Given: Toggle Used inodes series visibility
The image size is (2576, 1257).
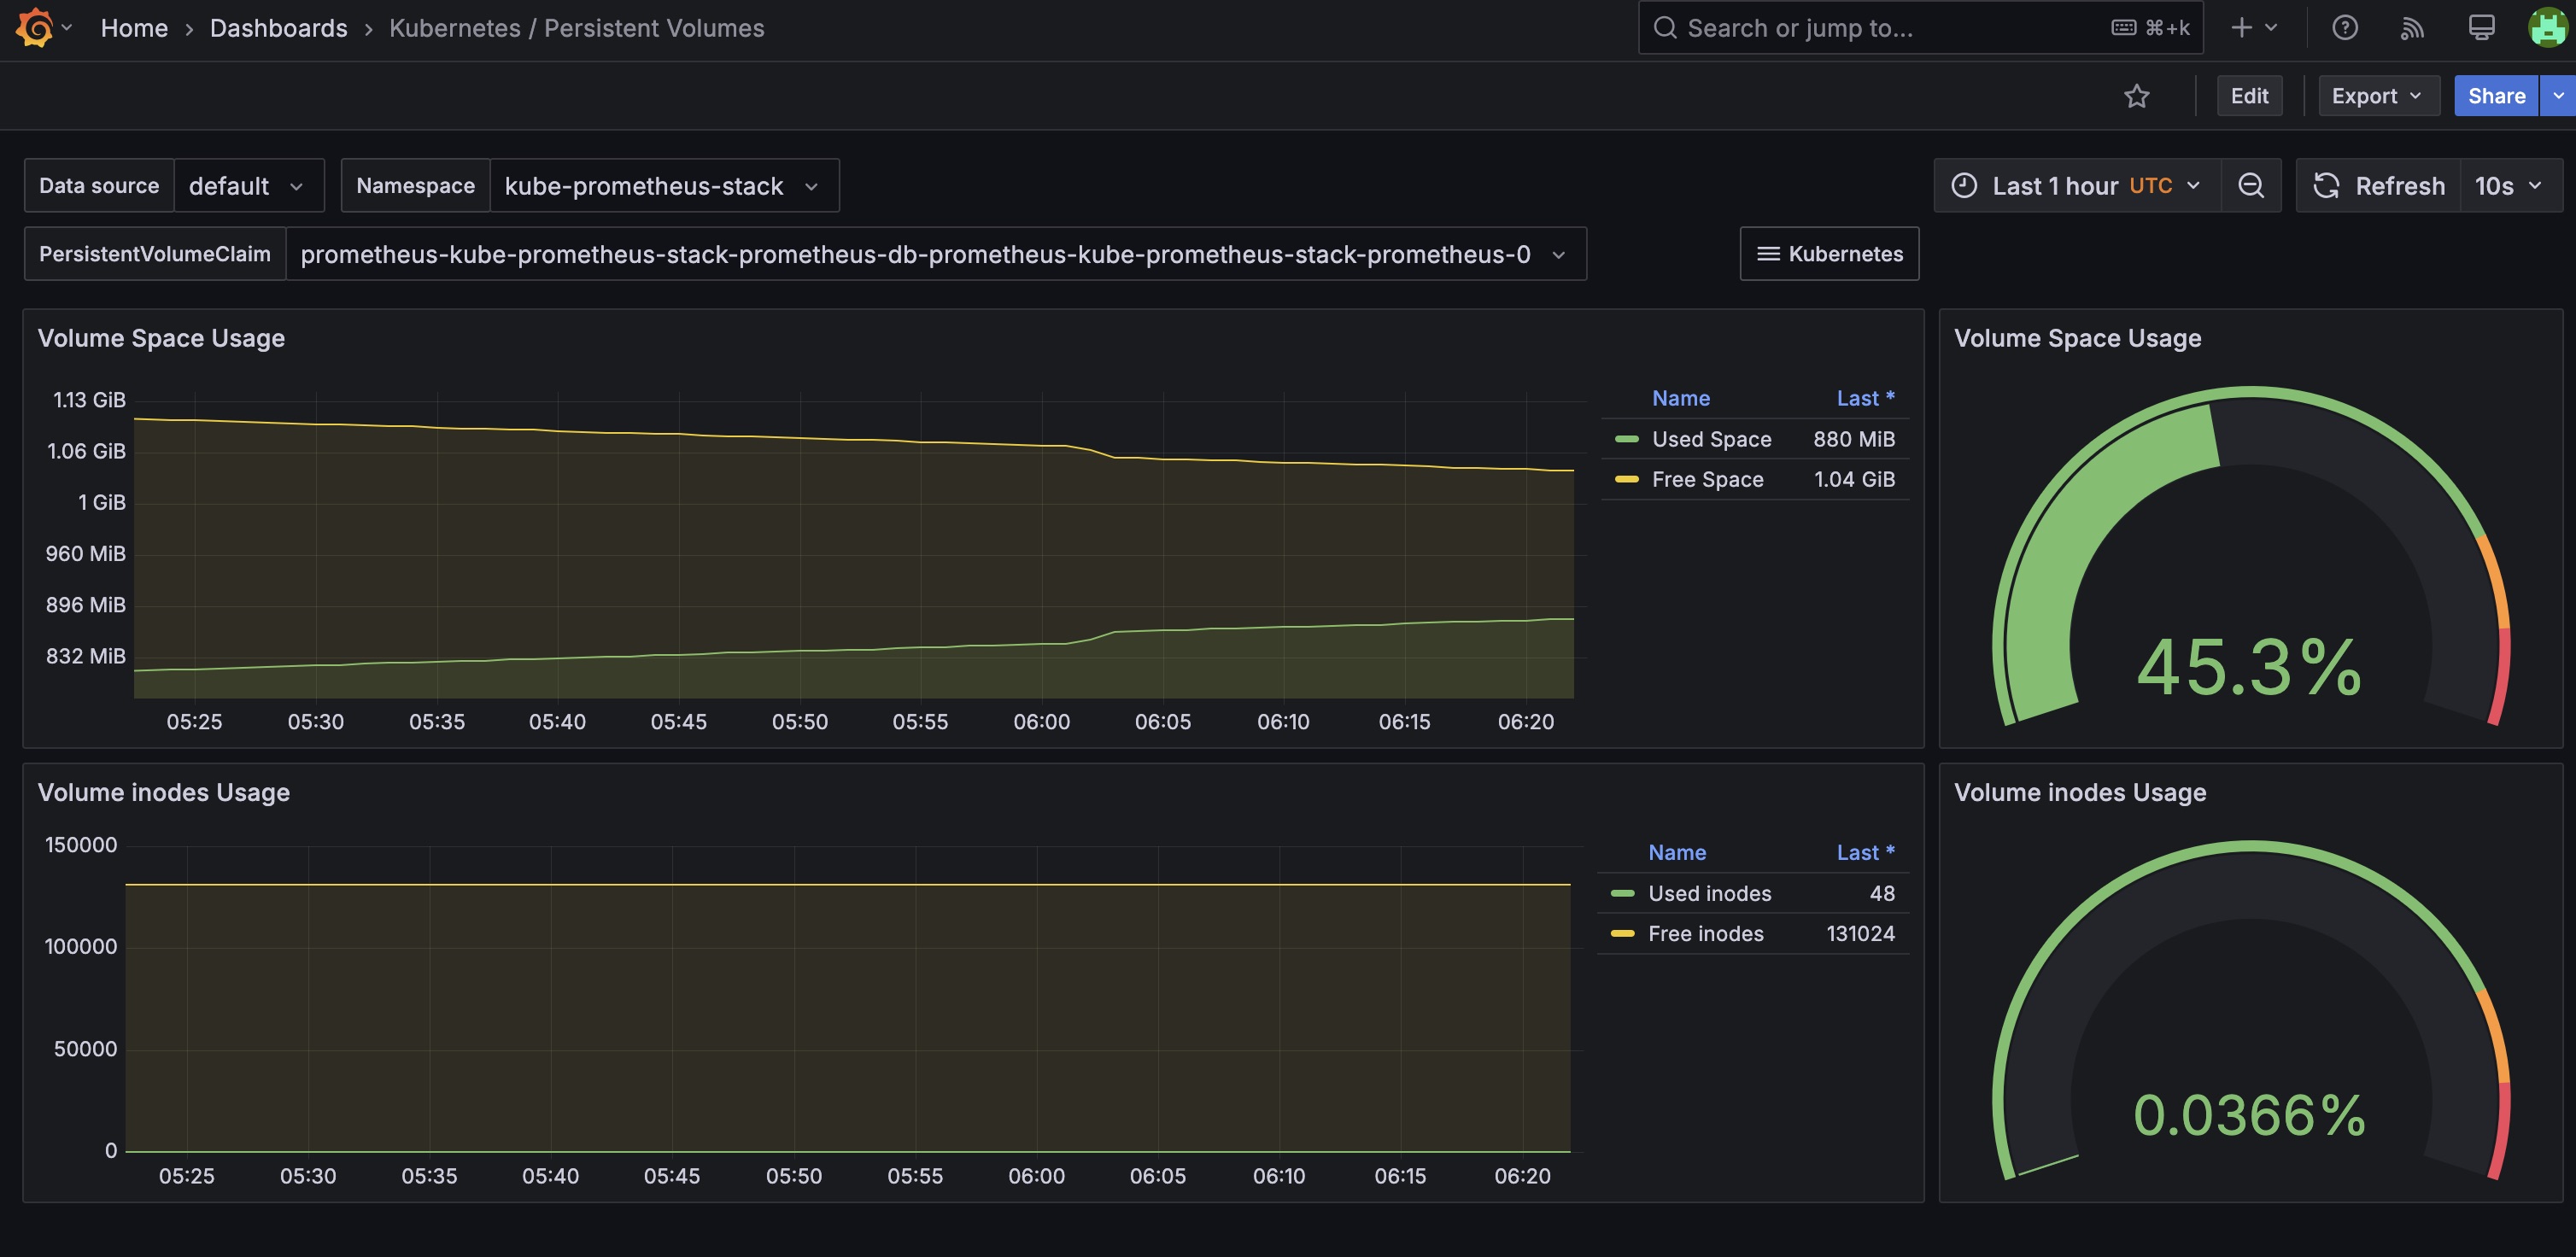Looking at the screenshot, I should pos(1710,893).
